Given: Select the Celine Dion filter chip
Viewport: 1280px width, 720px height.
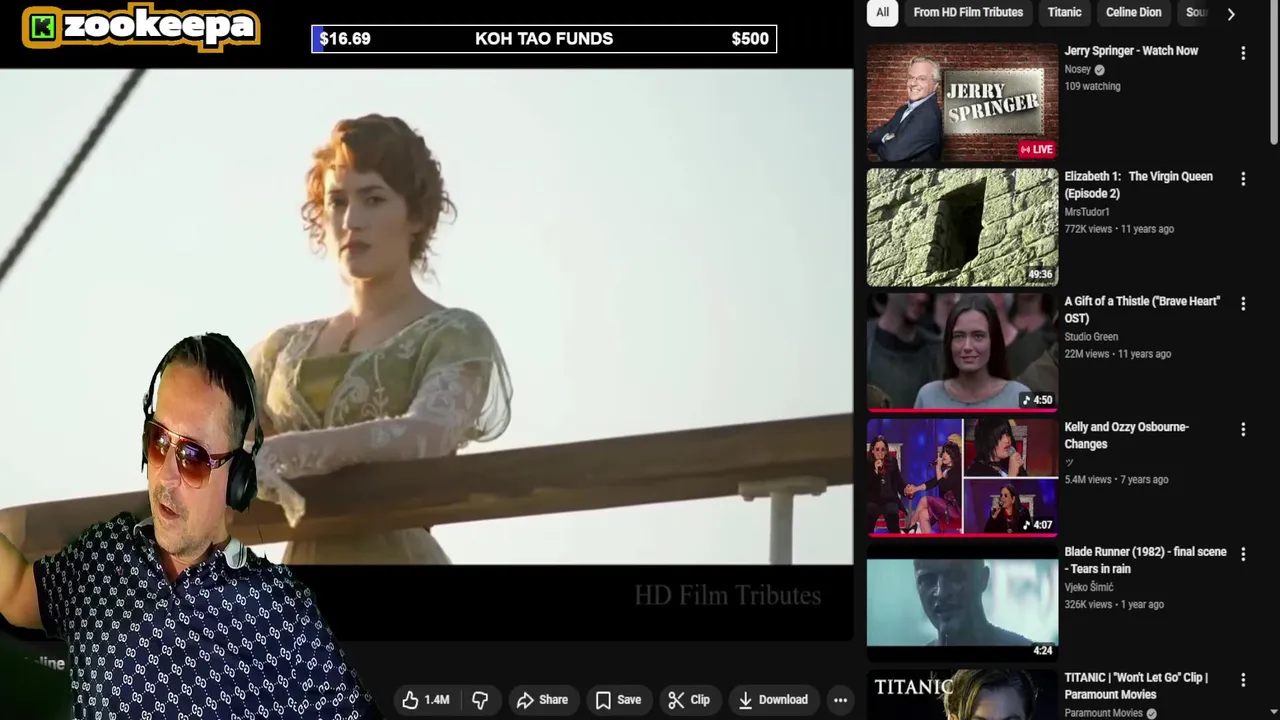Looking at the screenshot, I should [1133, 12].
